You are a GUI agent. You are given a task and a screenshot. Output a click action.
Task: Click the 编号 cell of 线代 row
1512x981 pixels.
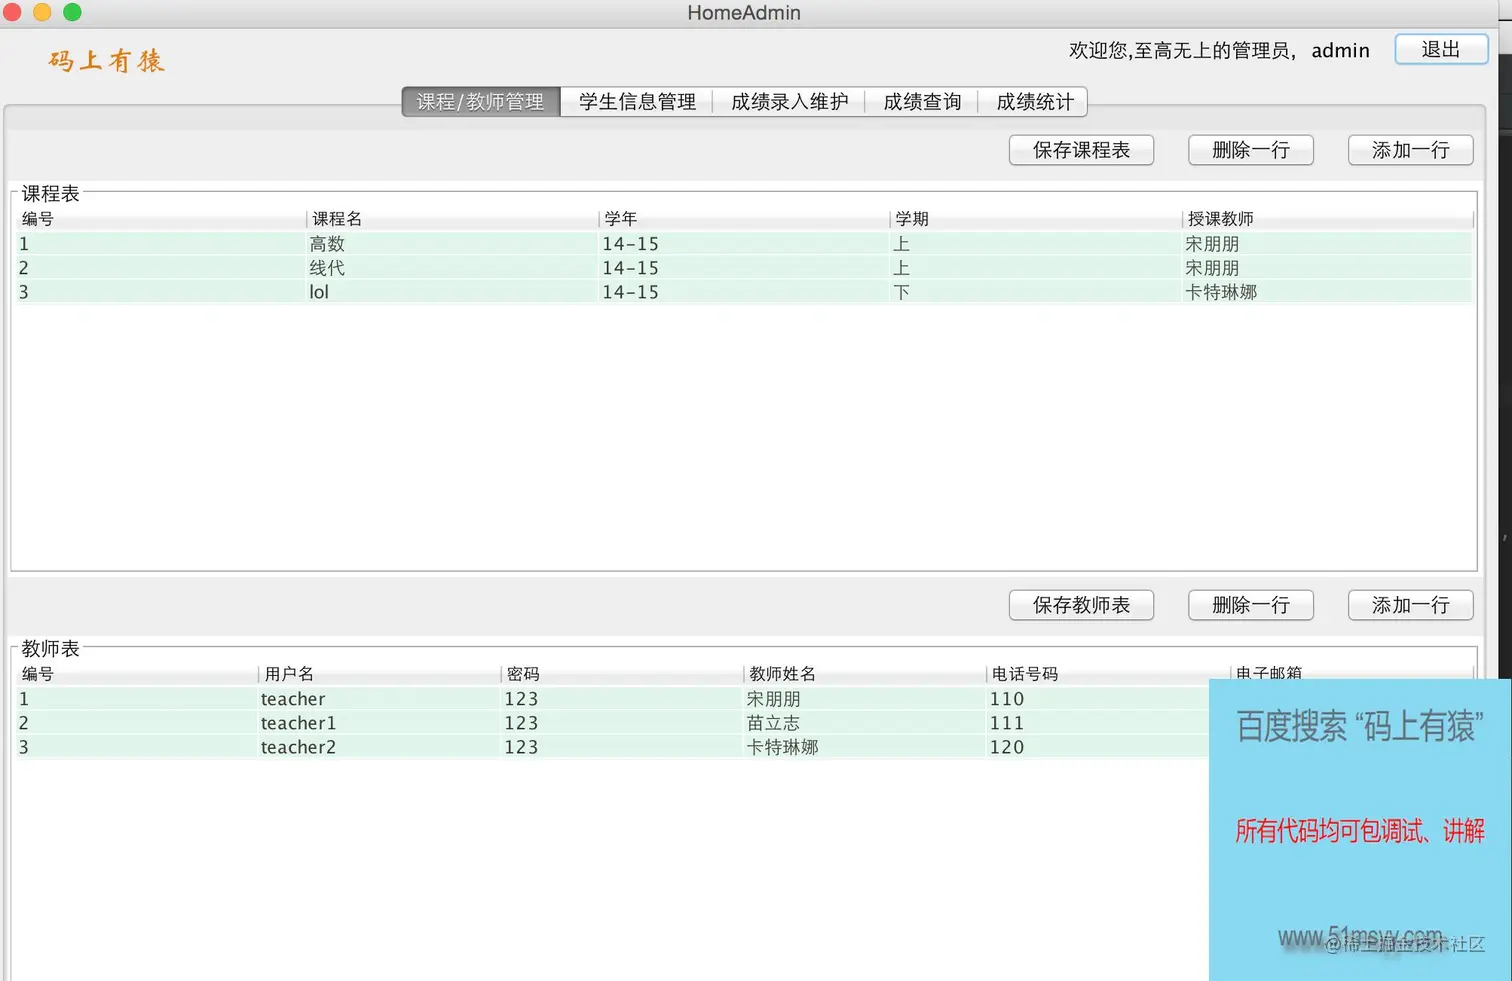tap(160, 268)
